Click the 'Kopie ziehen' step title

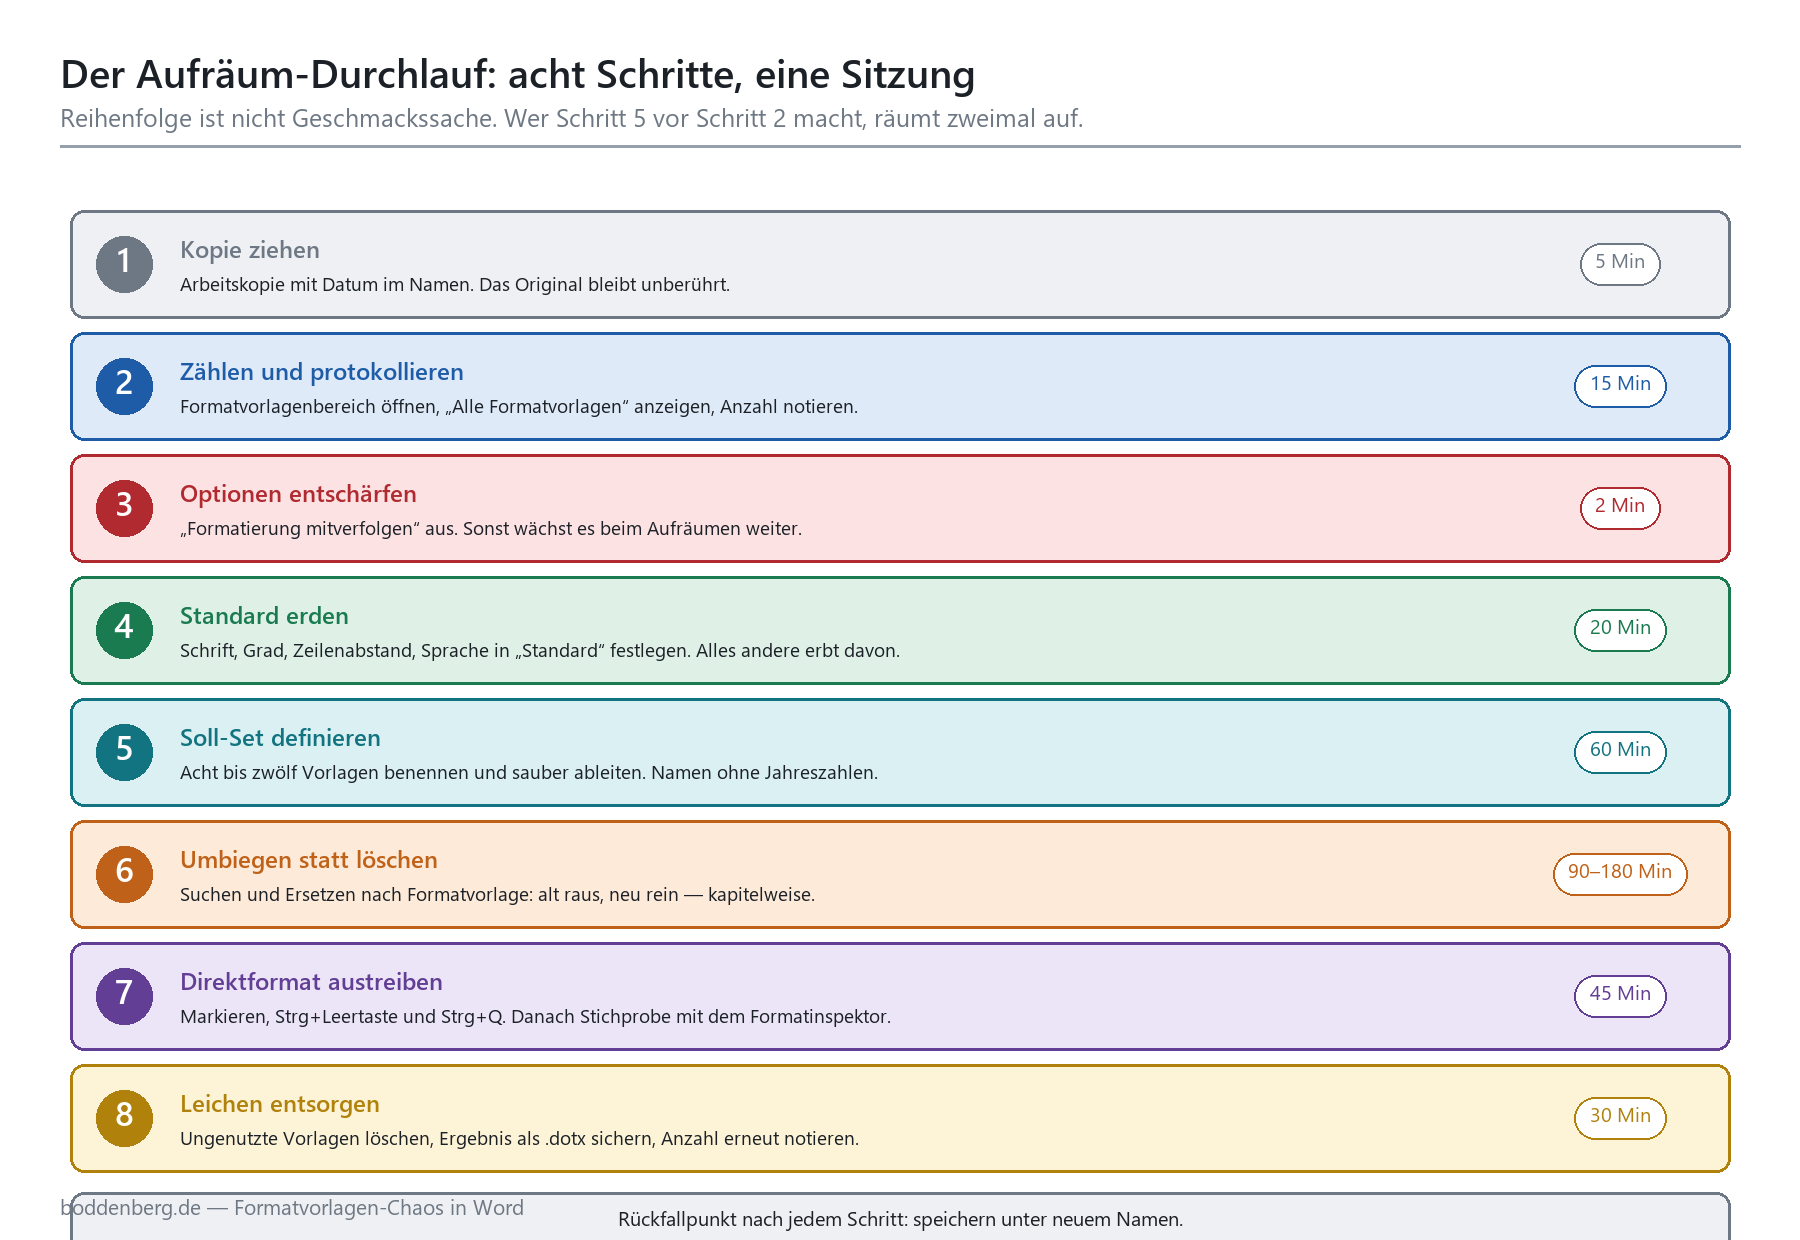(250, 250)
